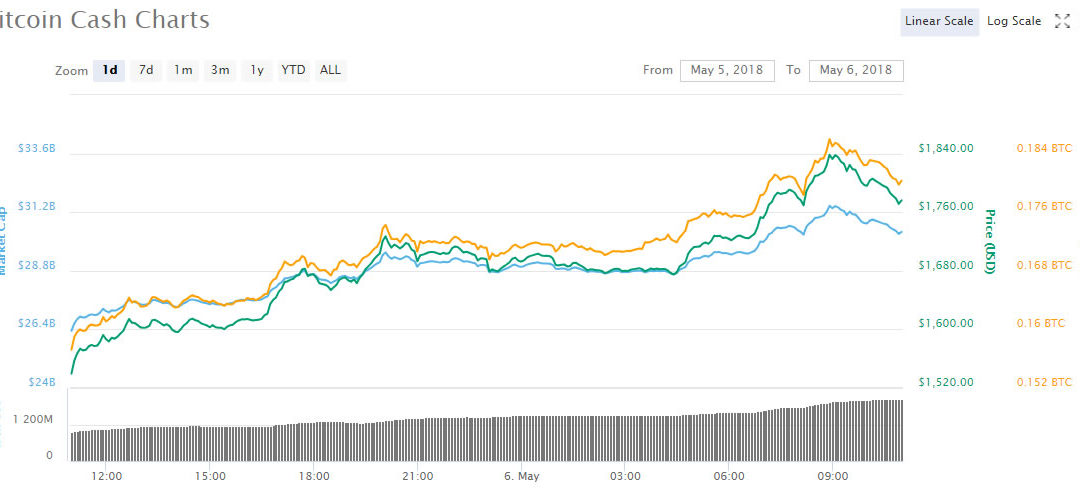Edit the From date May 5, 2018
This screenshot has width=1080, height=503.
[x=727, y=70]
